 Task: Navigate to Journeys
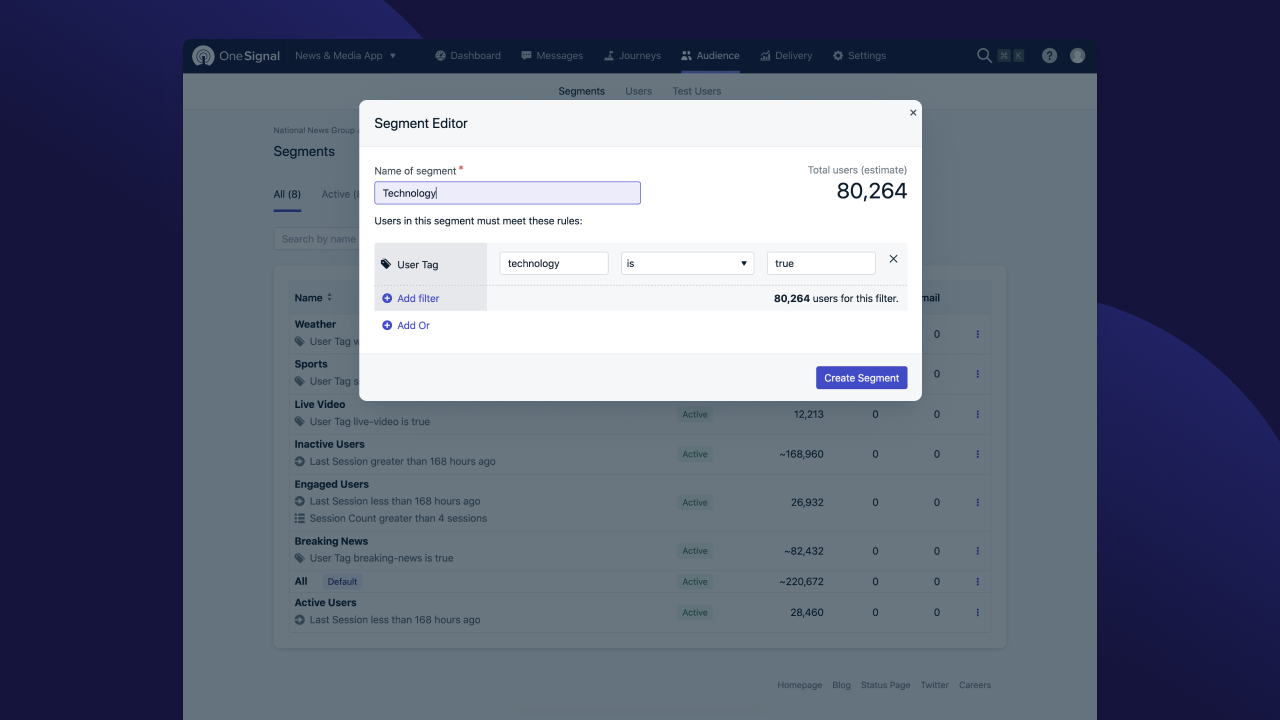(x=632, y=56)
